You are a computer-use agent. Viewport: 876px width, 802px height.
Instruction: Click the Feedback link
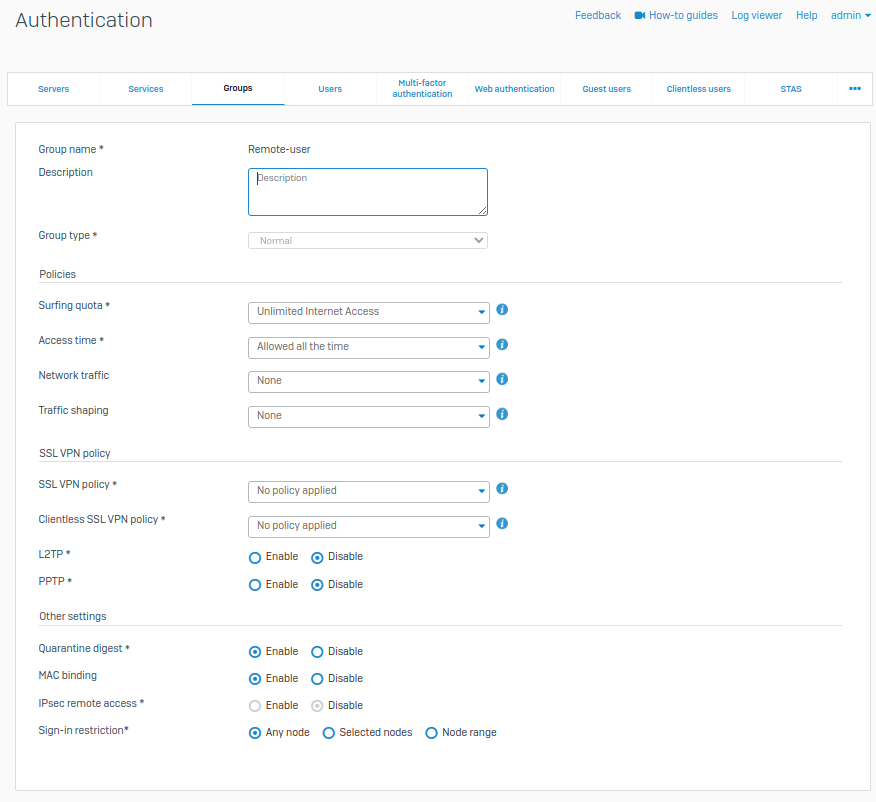[597, 16]
